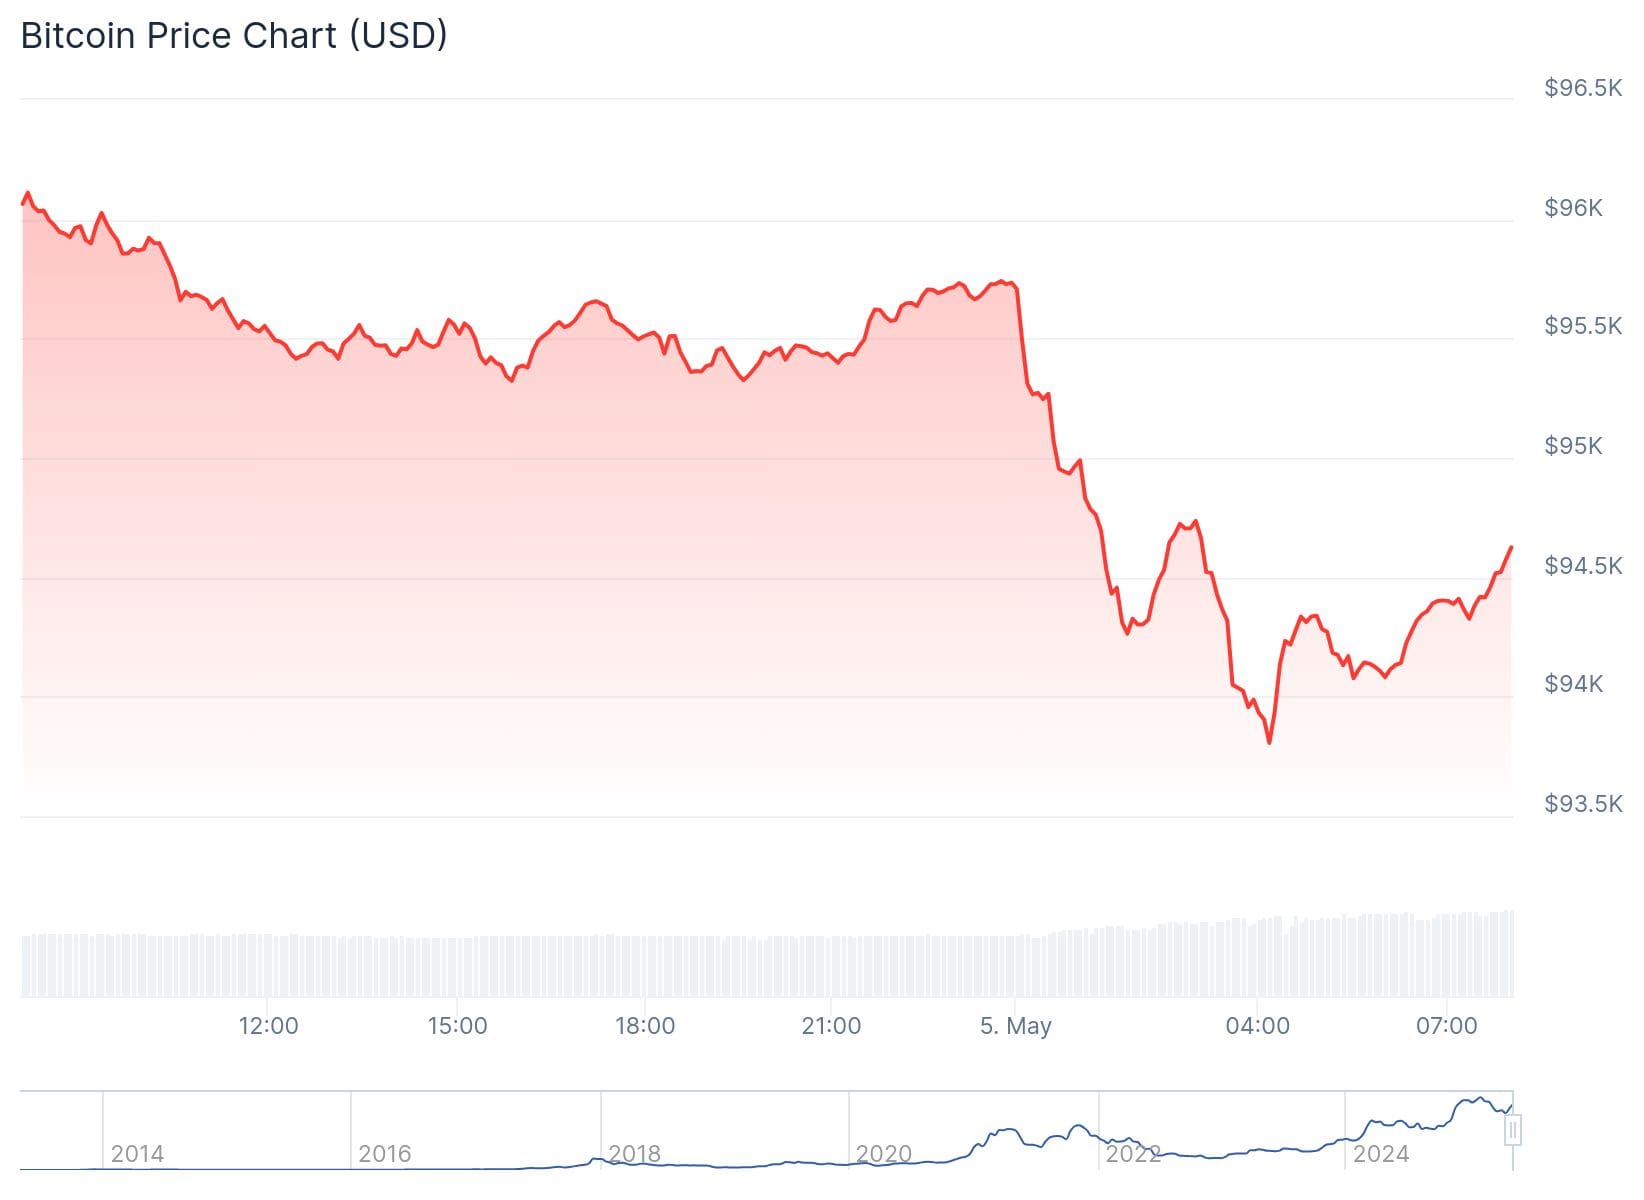Image resolution: width=1644 pixels, height=1200 pixels.
Task: Click the 15:00 time axis label
Action: [x=457, y=1026]
